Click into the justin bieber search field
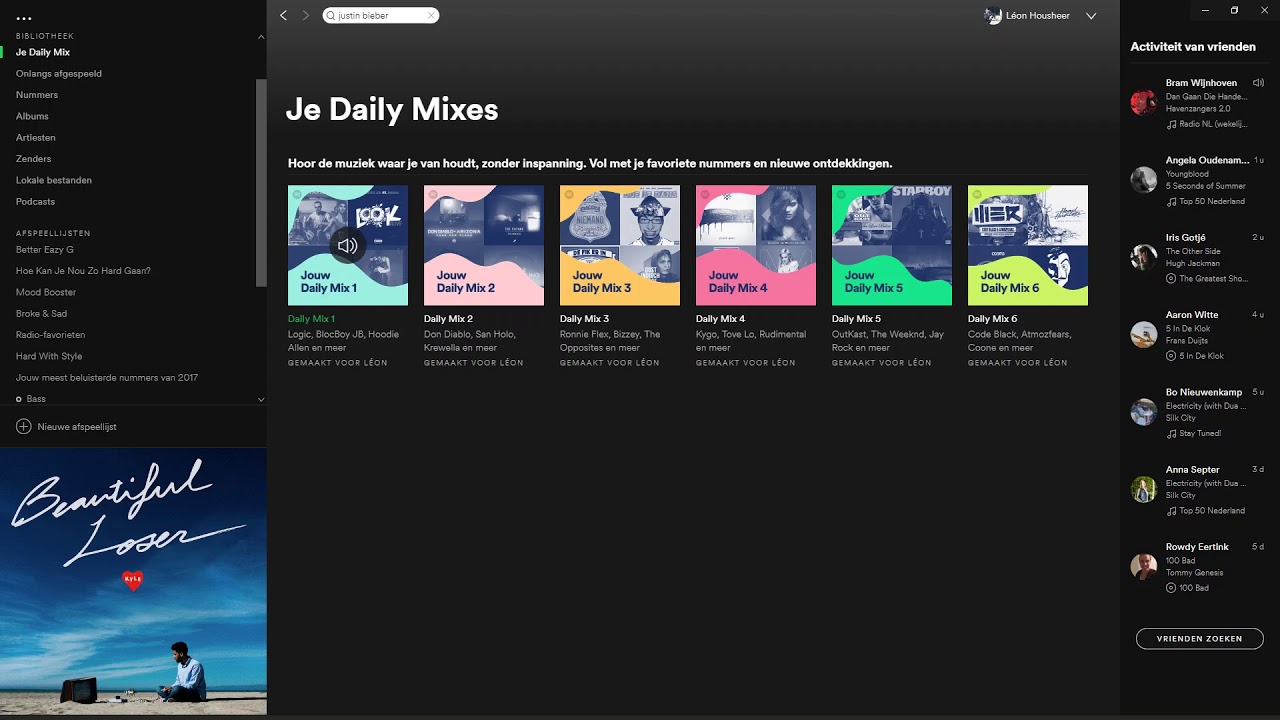 381,15
